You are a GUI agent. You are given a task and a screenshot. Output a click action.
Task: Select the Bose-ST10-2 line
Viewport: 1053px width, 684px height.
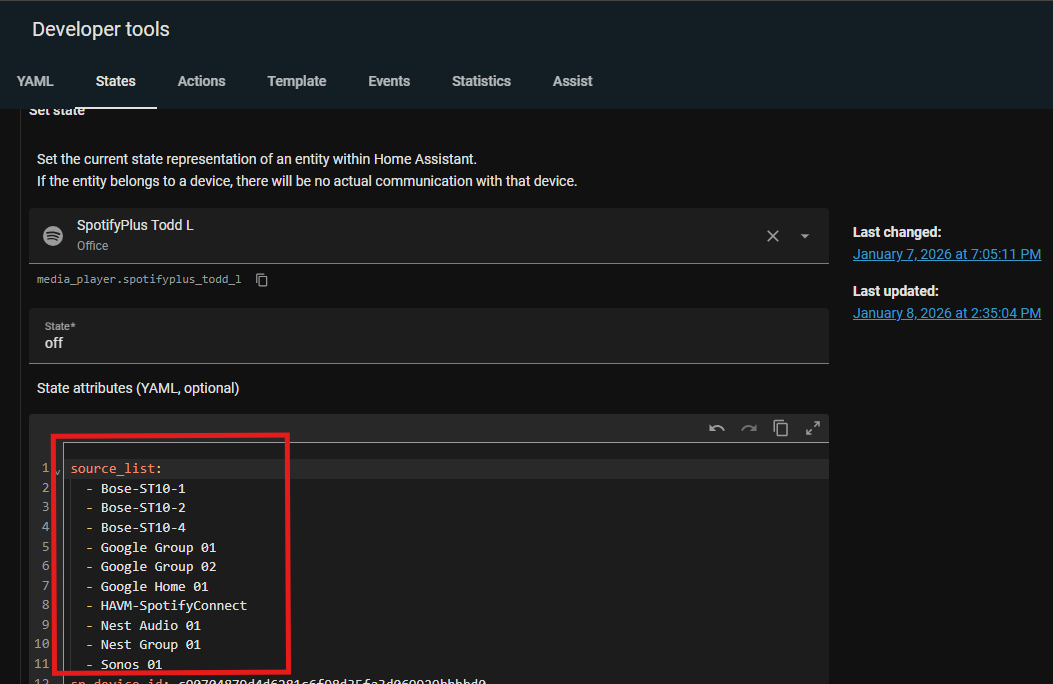coord(143,508)
